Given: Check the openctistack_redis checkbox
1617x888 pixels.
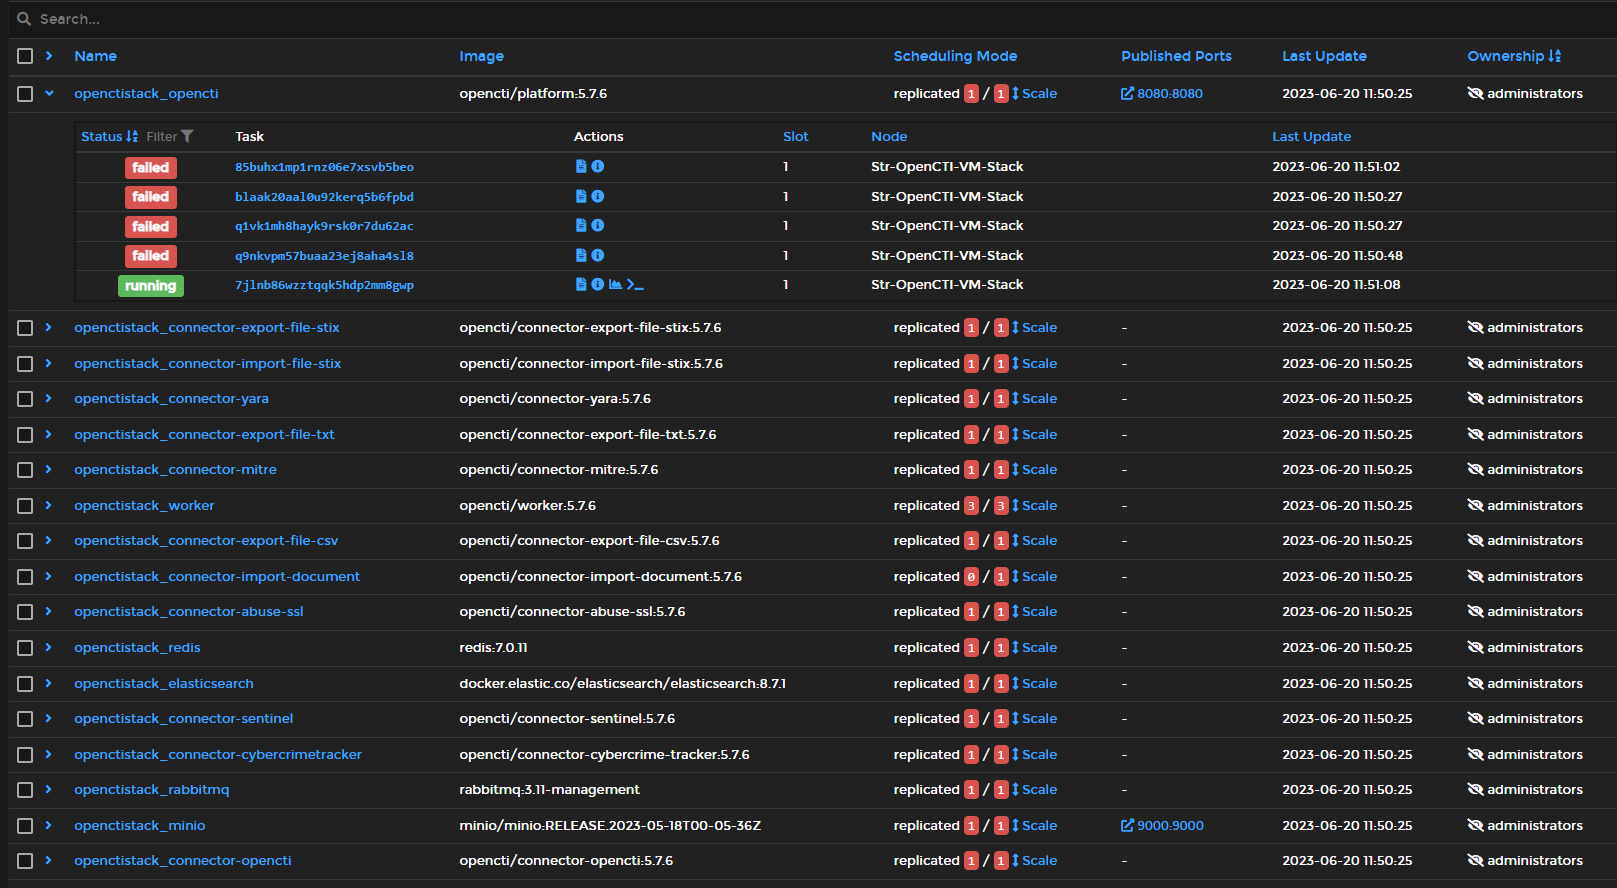Looking at the screenshot, I should (25, 648).
